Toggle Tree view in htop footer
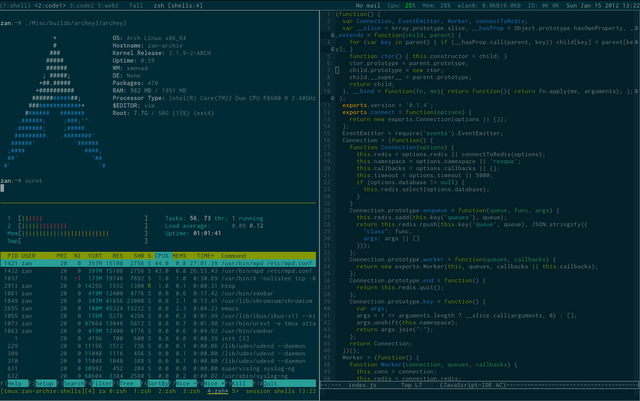 point(127,383)
